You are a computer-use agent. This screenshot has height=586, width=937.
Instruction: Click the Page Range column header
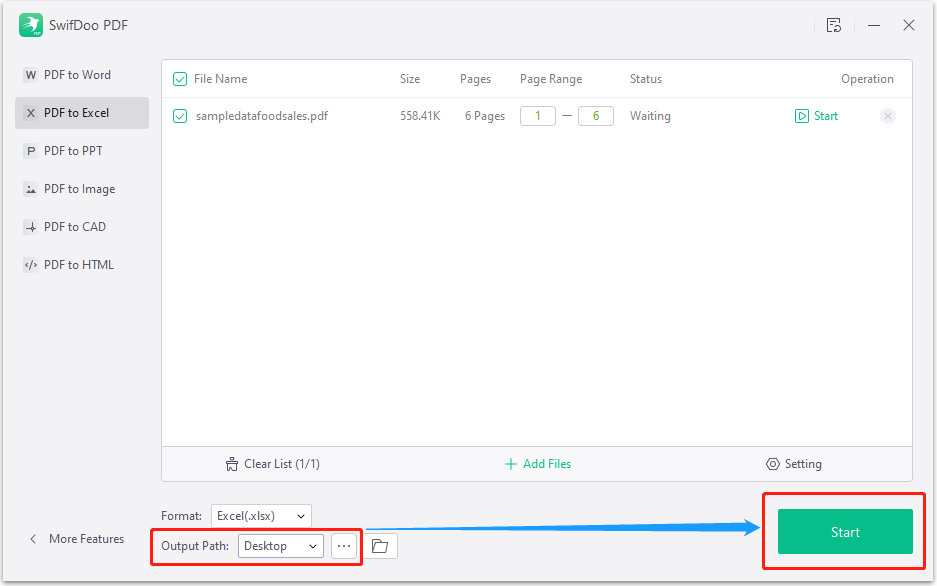tap(551, 79)
